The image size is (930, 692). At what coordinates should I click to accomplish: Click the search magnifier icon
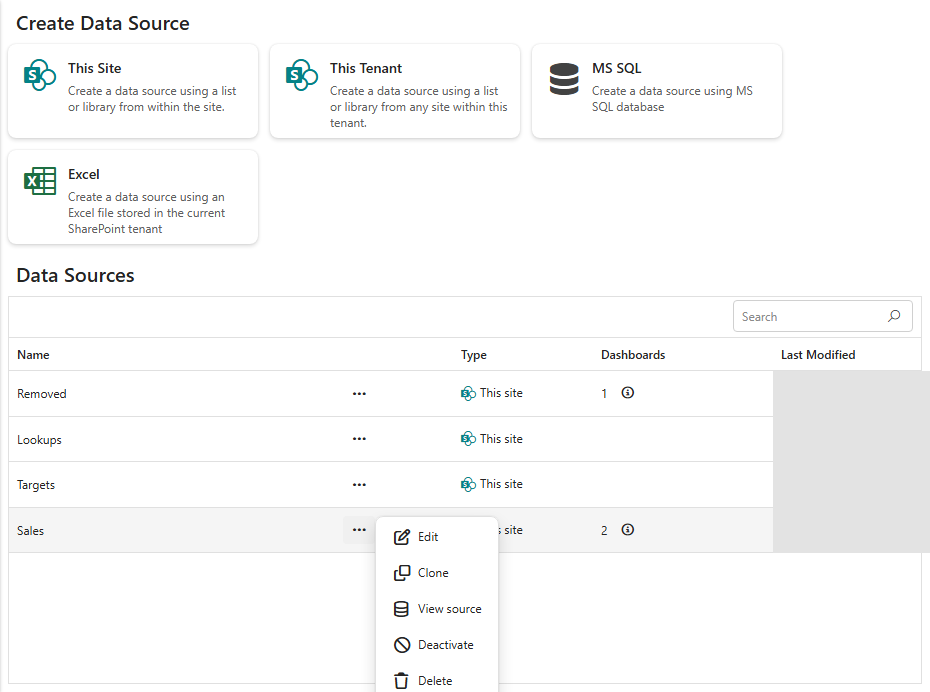click(894, 316)
